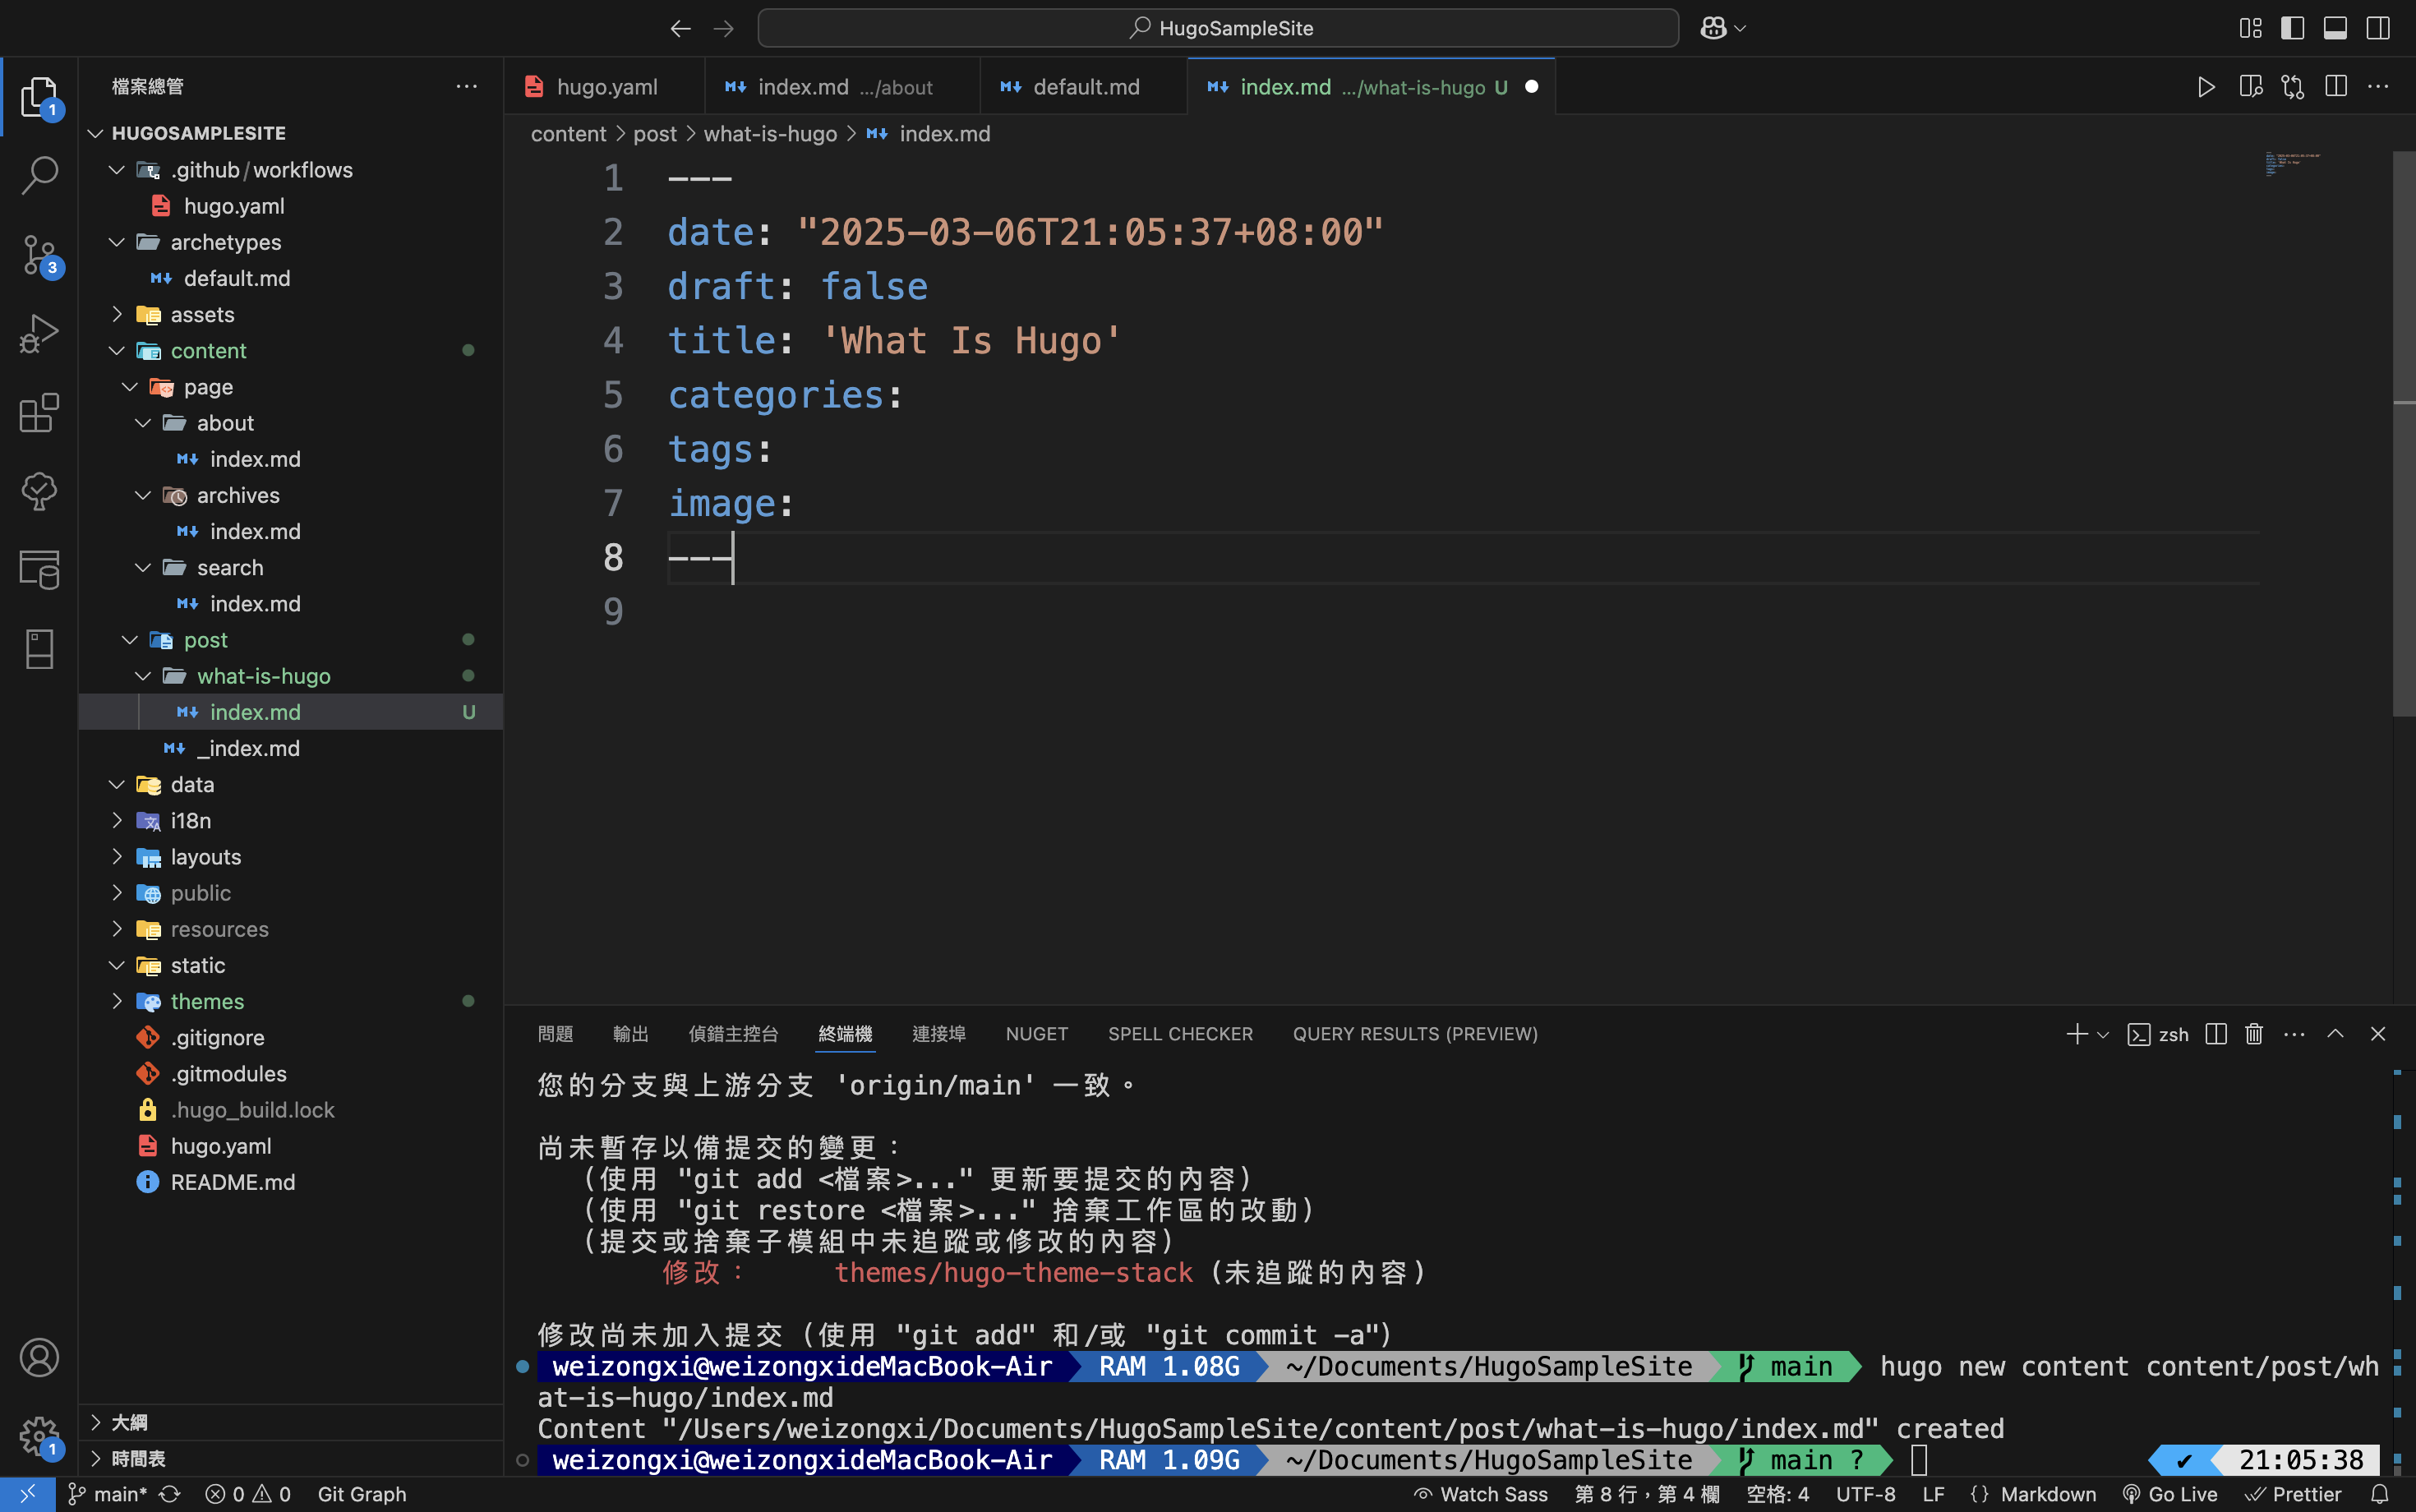2416x1512 pixels.
Task: Open the 問題 problems panel tab
Action: [555, 1033]
